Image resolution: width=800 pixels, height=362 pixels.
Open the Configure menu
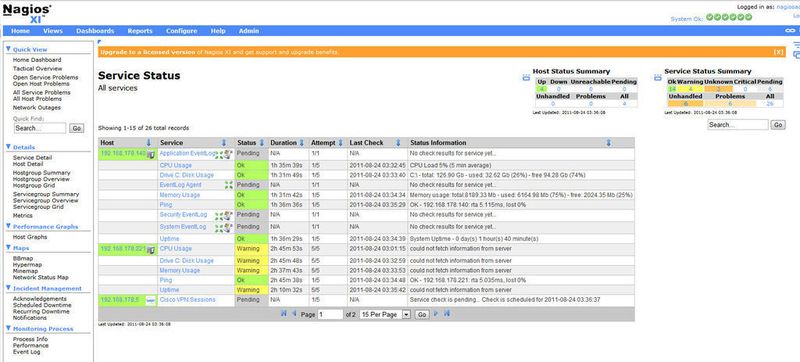click(x=181, y=31)
